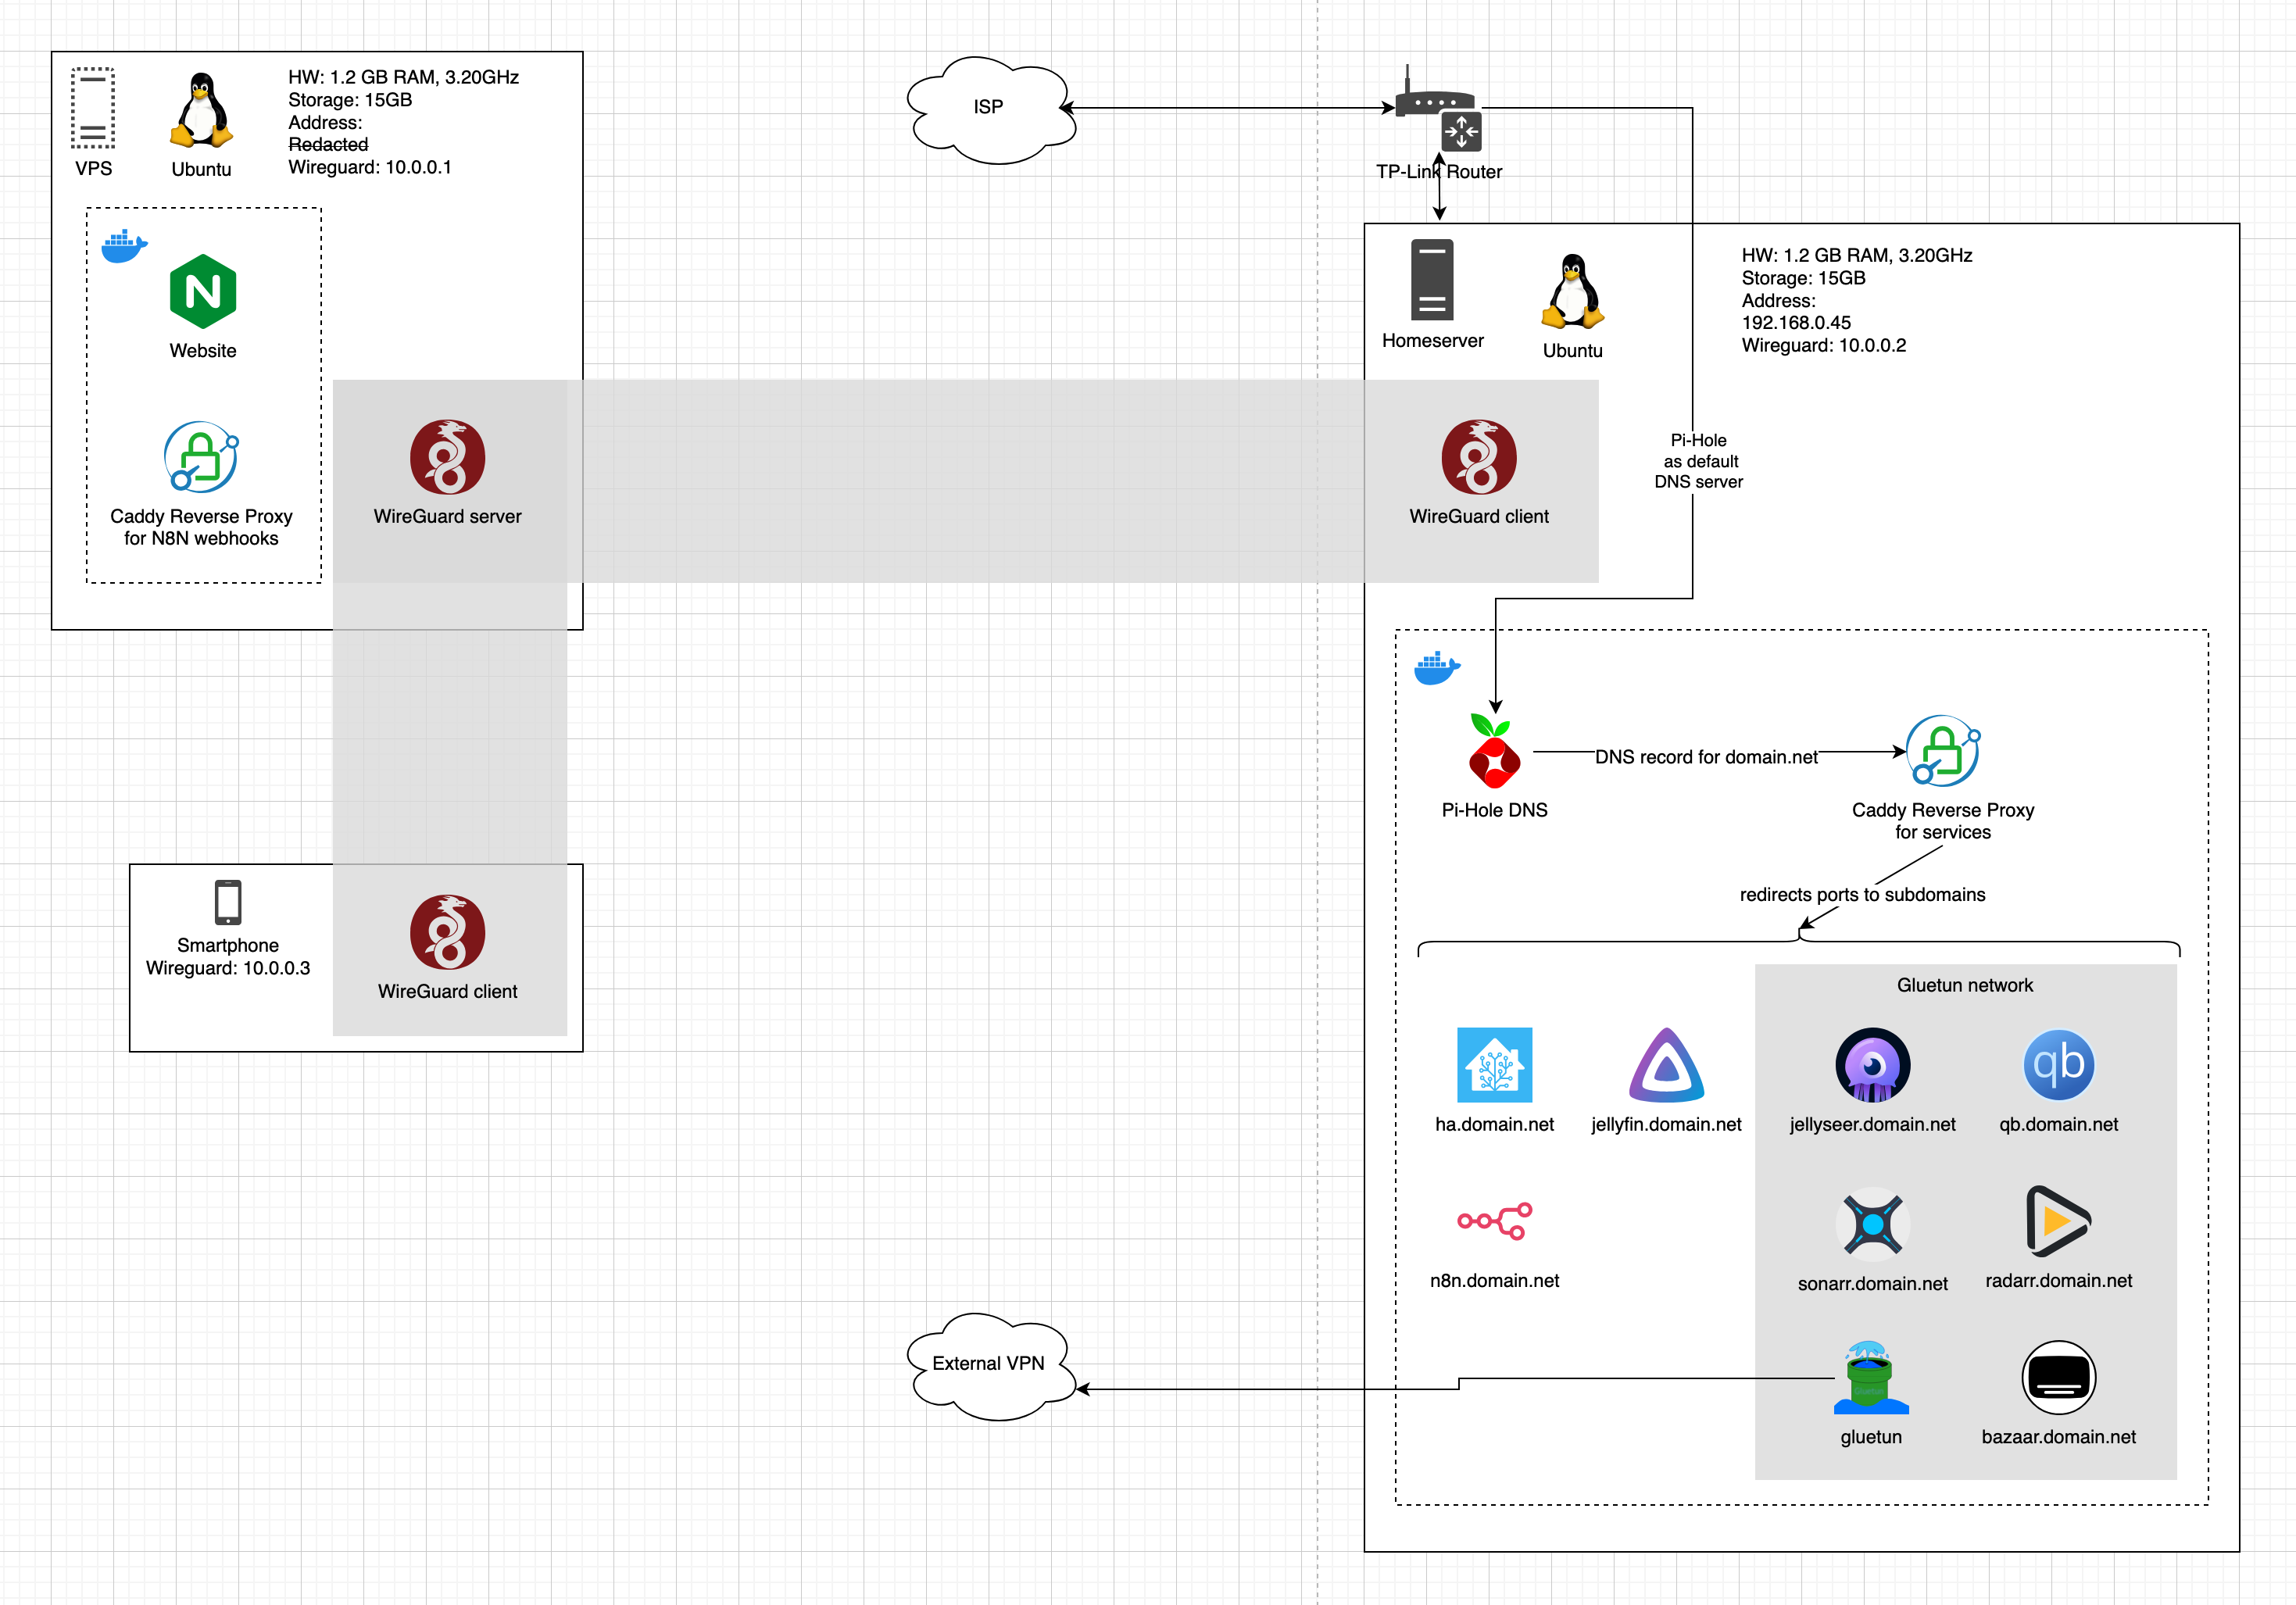This screenshot has width=2296, height=1605.
Task: Click the Jellyfin icon
Action: tap(1666, 1065)
